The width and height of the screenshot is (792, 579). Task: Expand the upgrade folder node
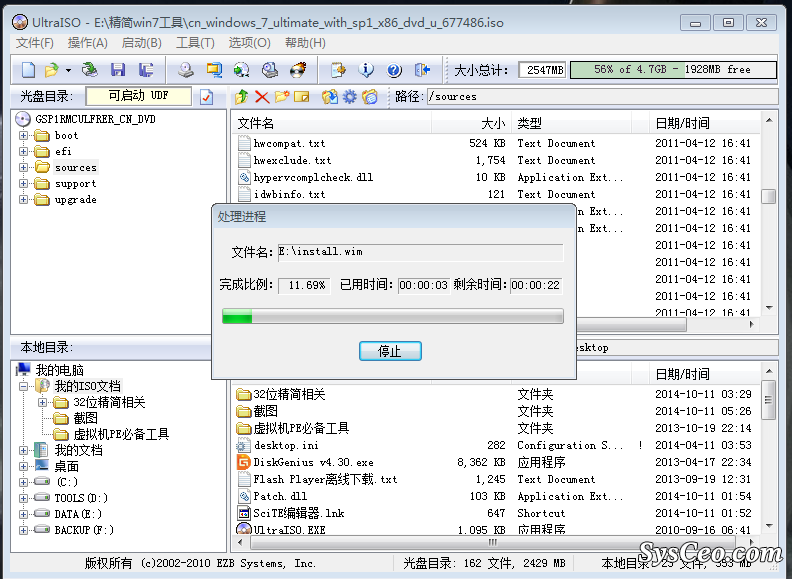23,200
